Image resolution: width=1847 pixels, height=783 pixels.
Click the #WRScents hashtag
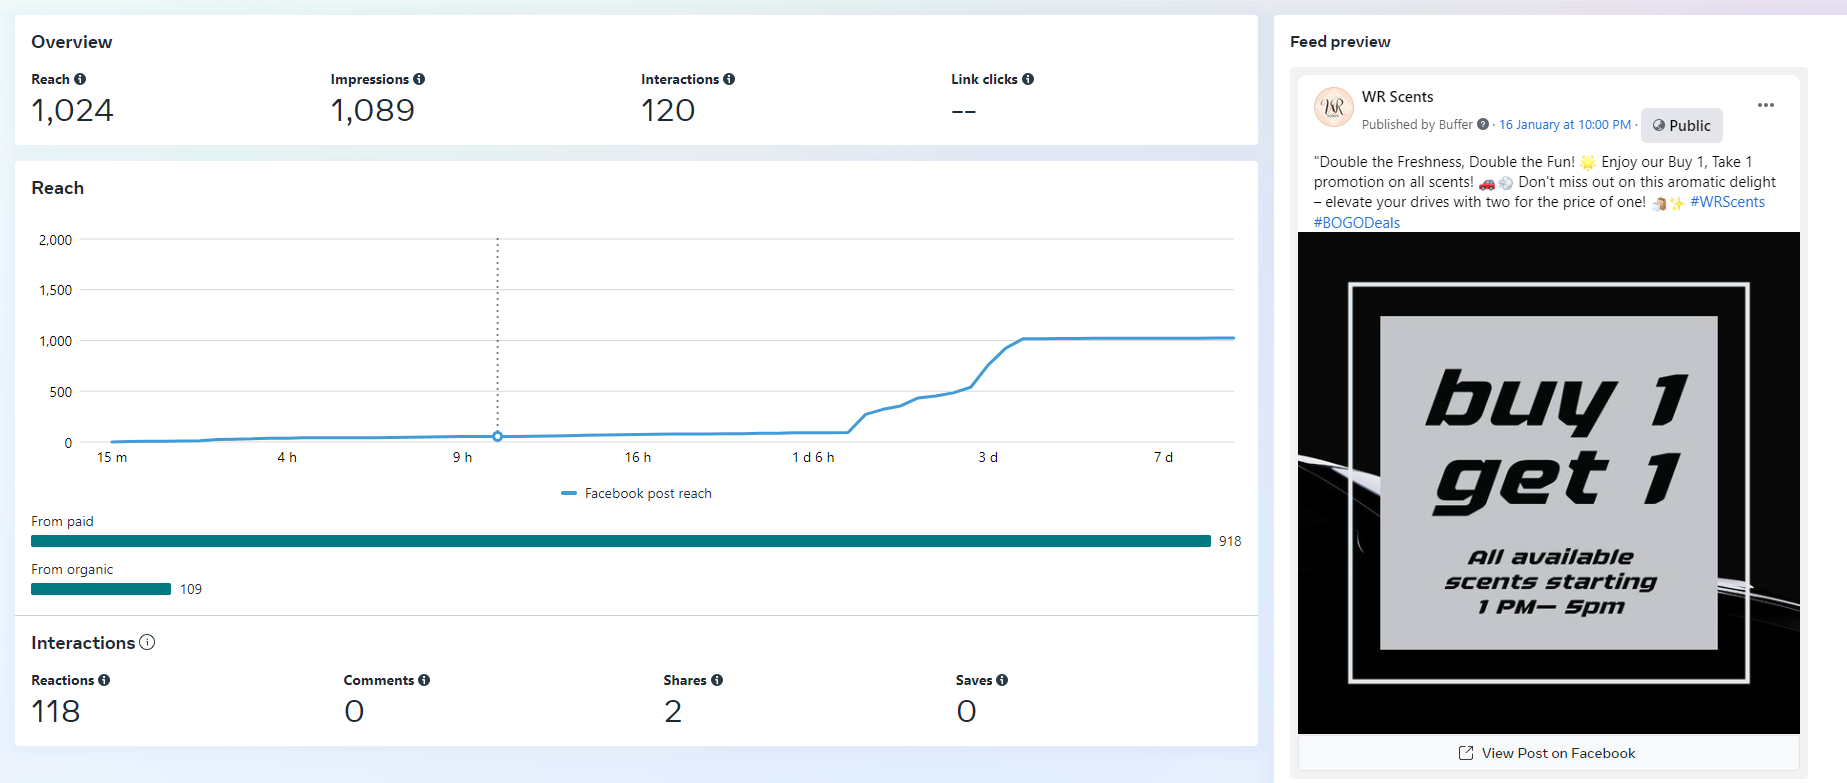(x=1727, y=202)
